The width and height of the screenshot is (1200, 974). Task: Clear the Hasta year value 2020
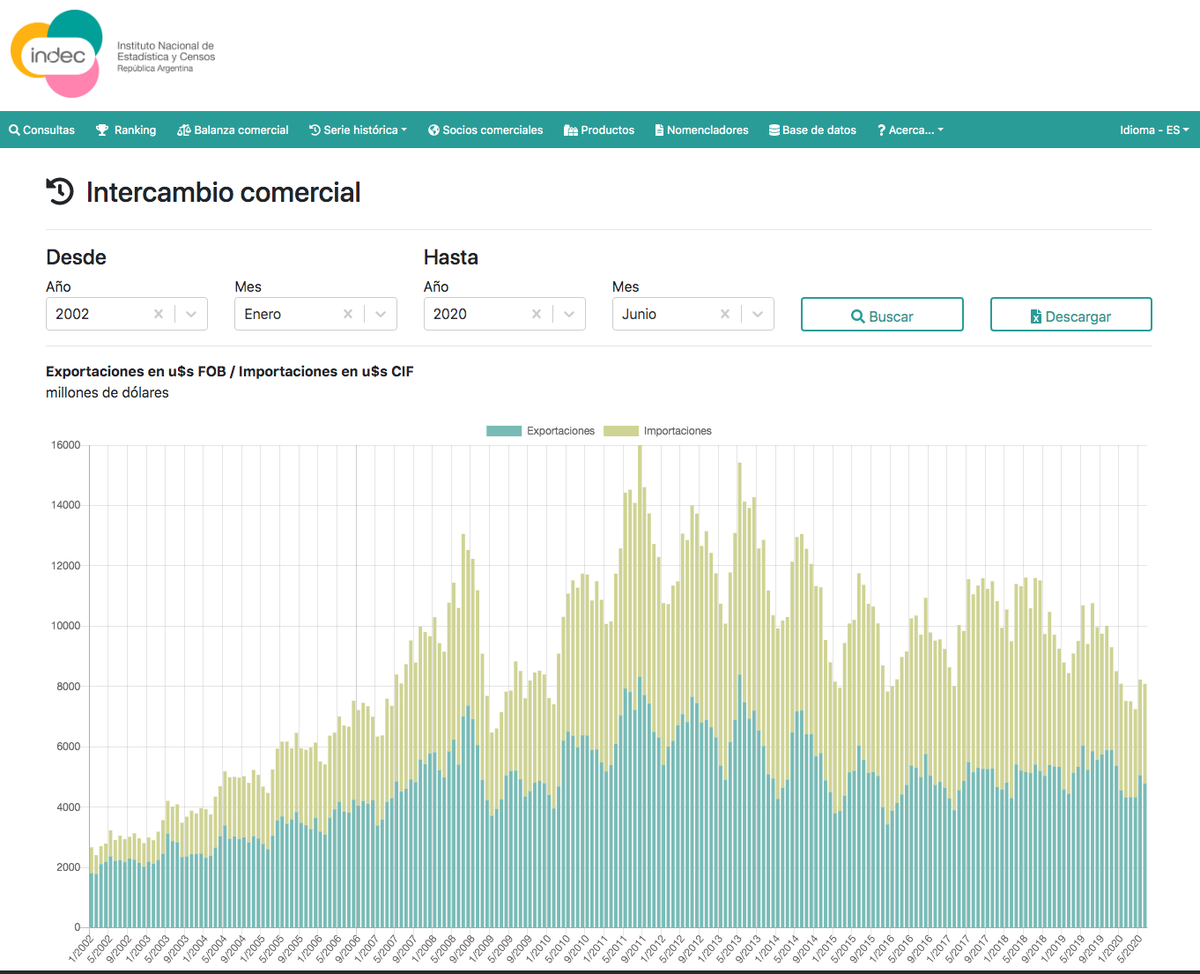[536, 314]
